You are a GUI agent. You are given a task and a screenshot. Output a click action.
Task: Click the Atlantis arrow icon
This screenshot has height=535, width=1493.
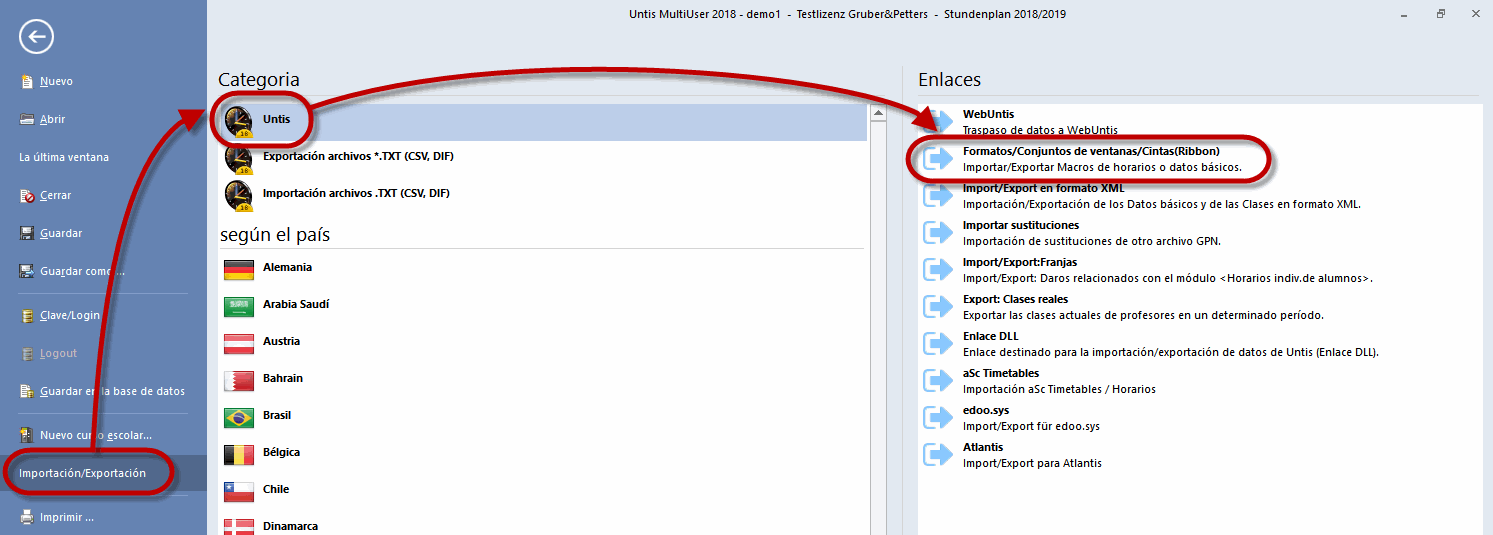click(938, 455)
